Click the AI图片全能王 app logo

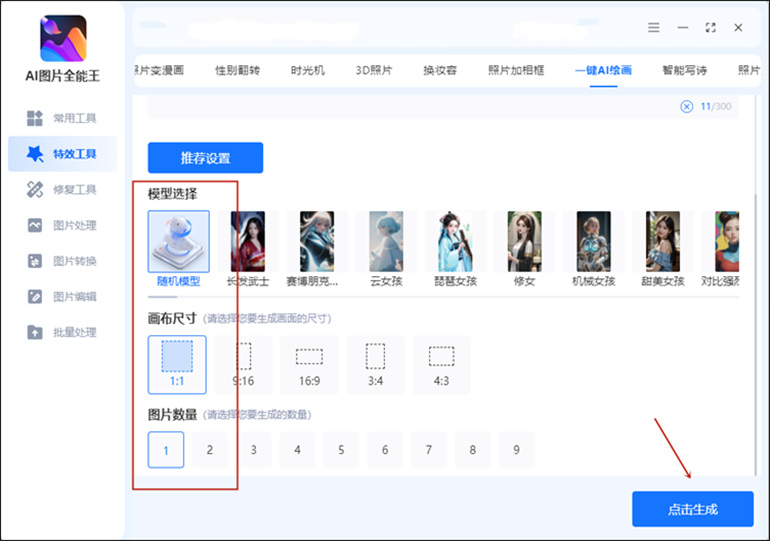pos(63,38)
